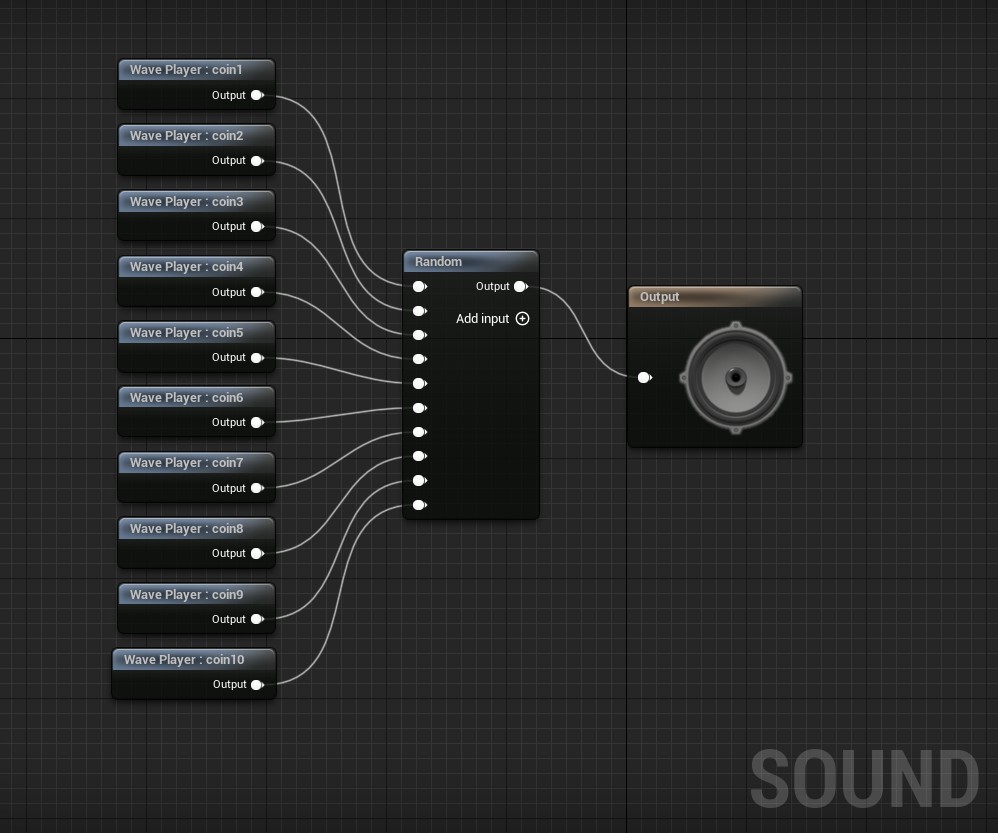This screenshot has width=998, height=833.
Task: Click the coin1 Wave Player output pin
Action: click(257, 96)
